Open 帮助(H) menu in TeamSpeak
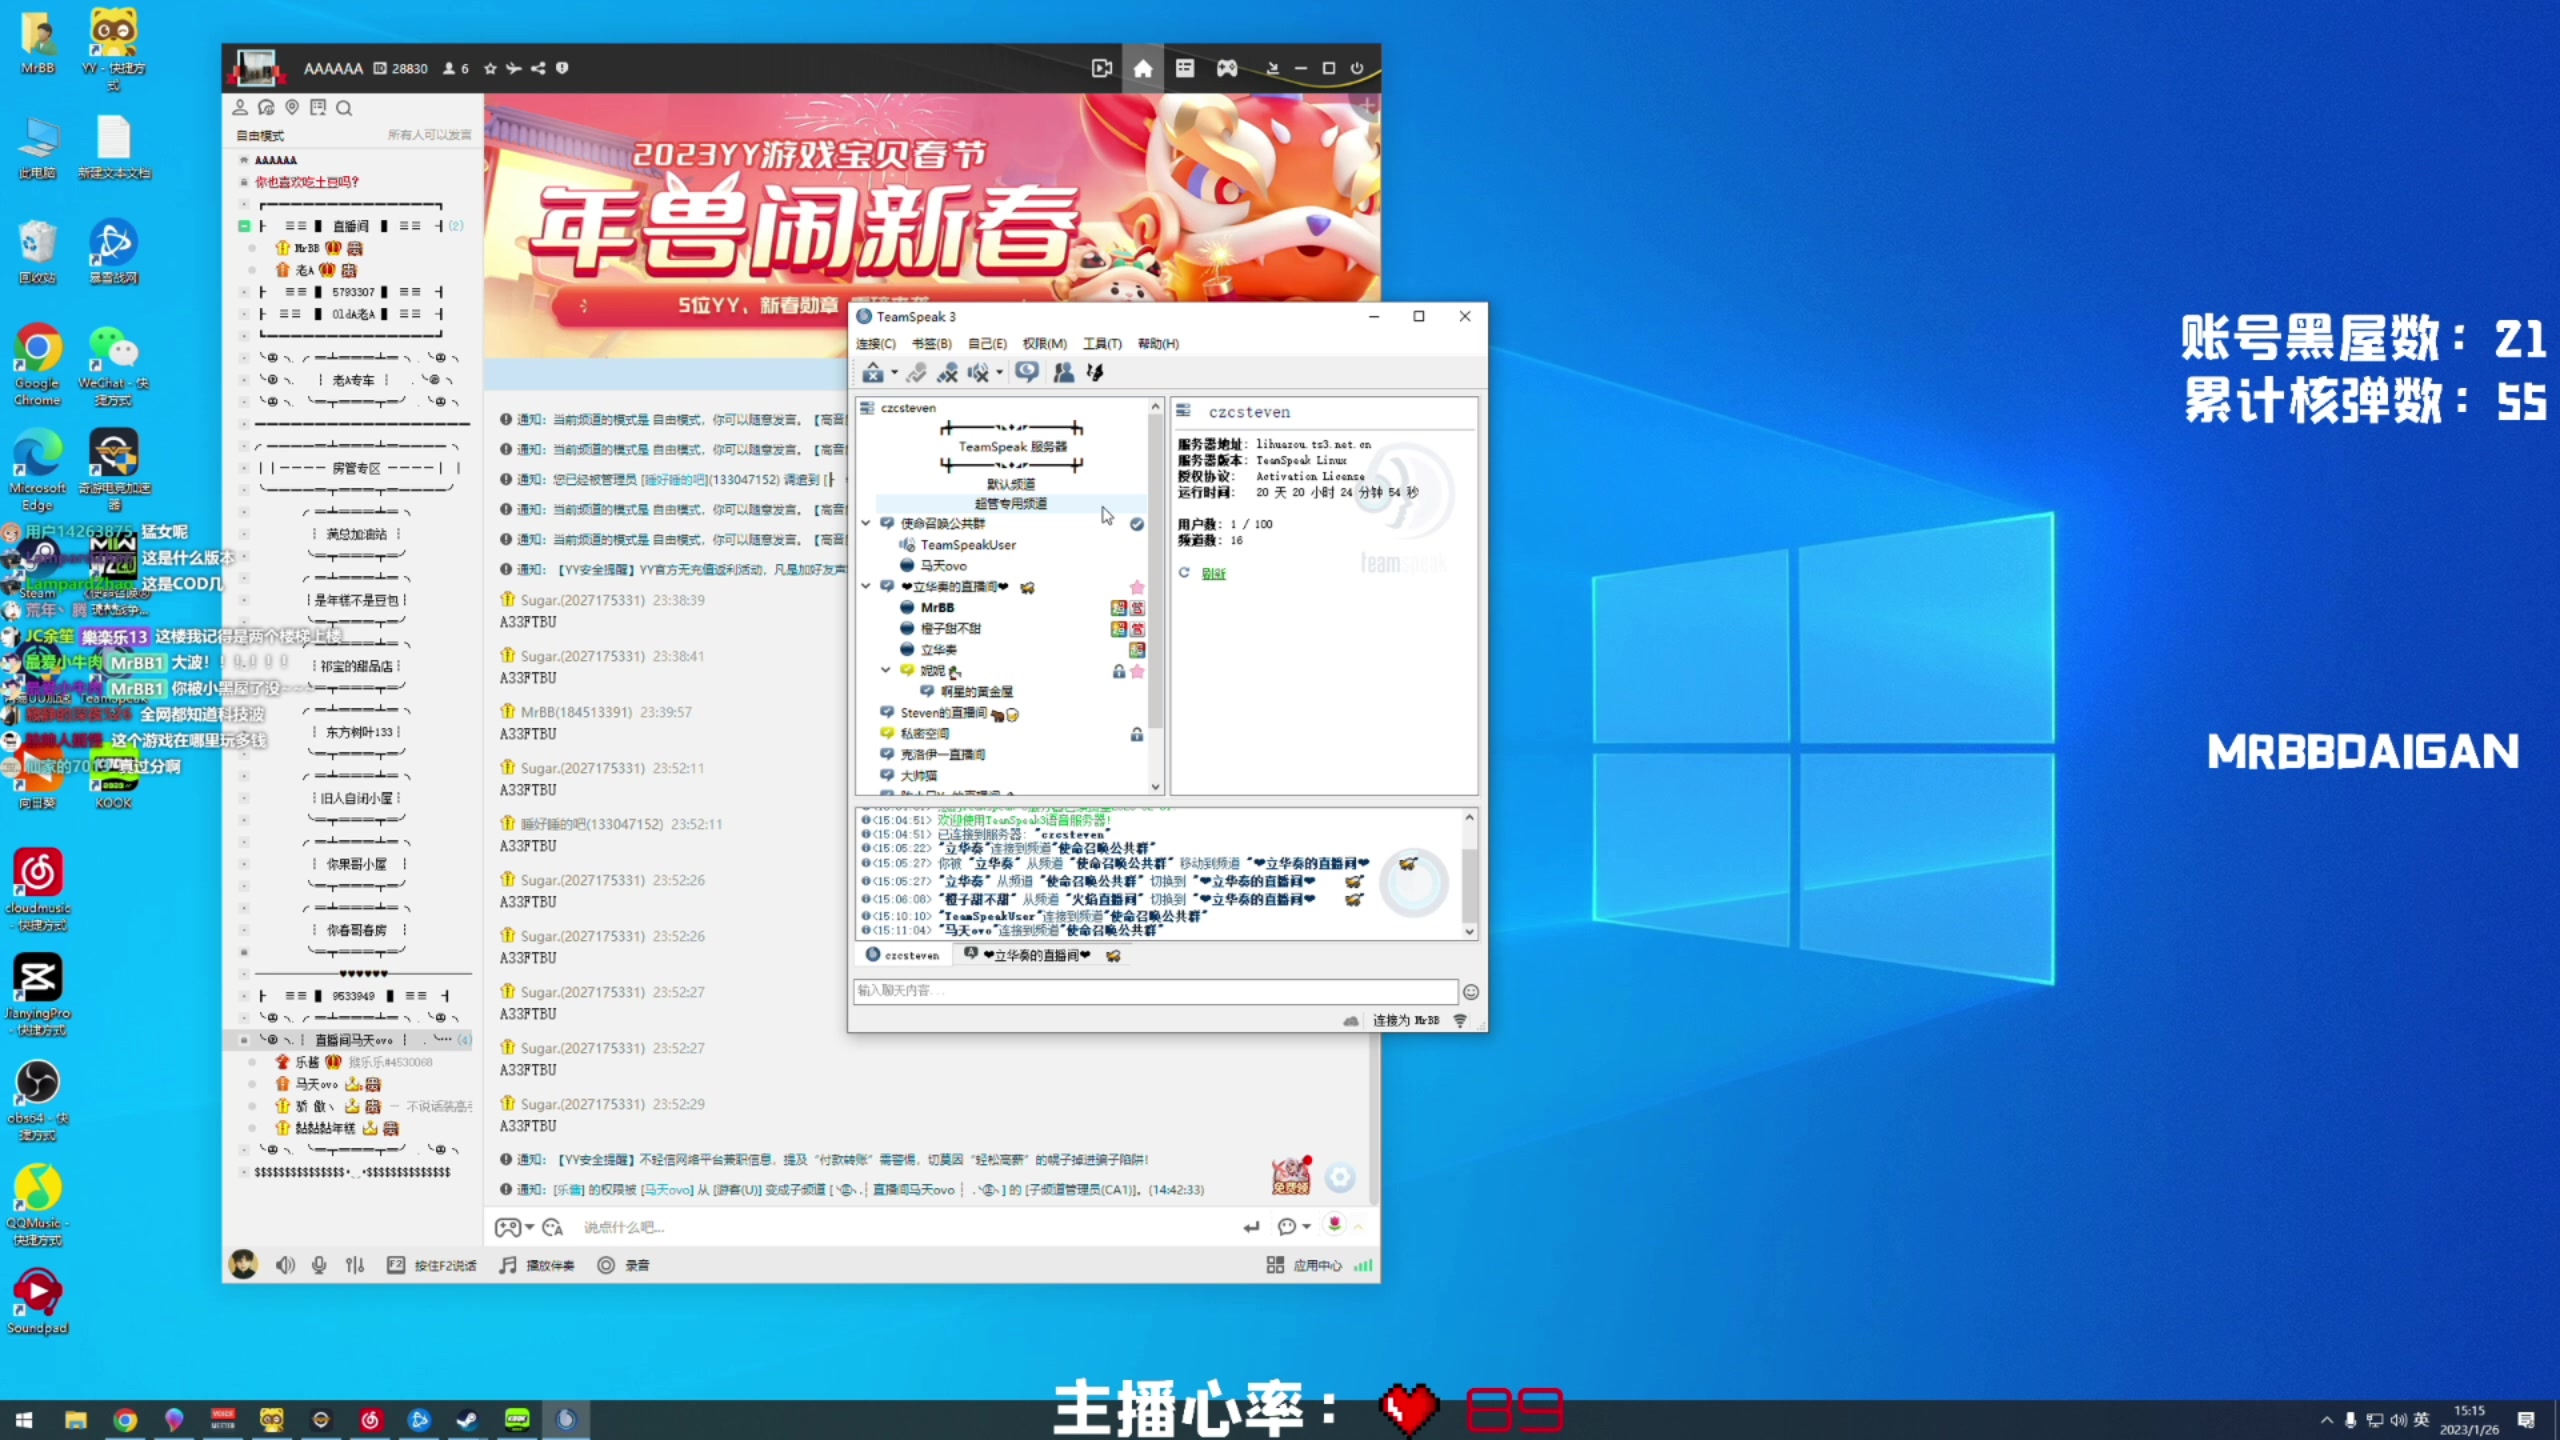Viewport: 2560px width, 1440px height. pos(1158,344)
